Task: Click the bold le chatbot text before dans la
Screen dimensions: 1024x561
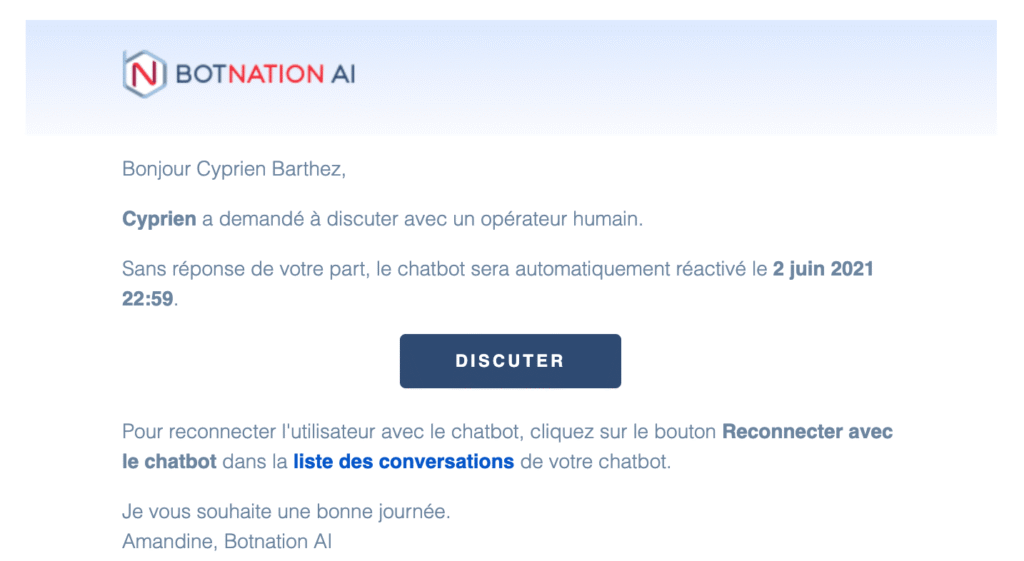Action: click(169, 462)
